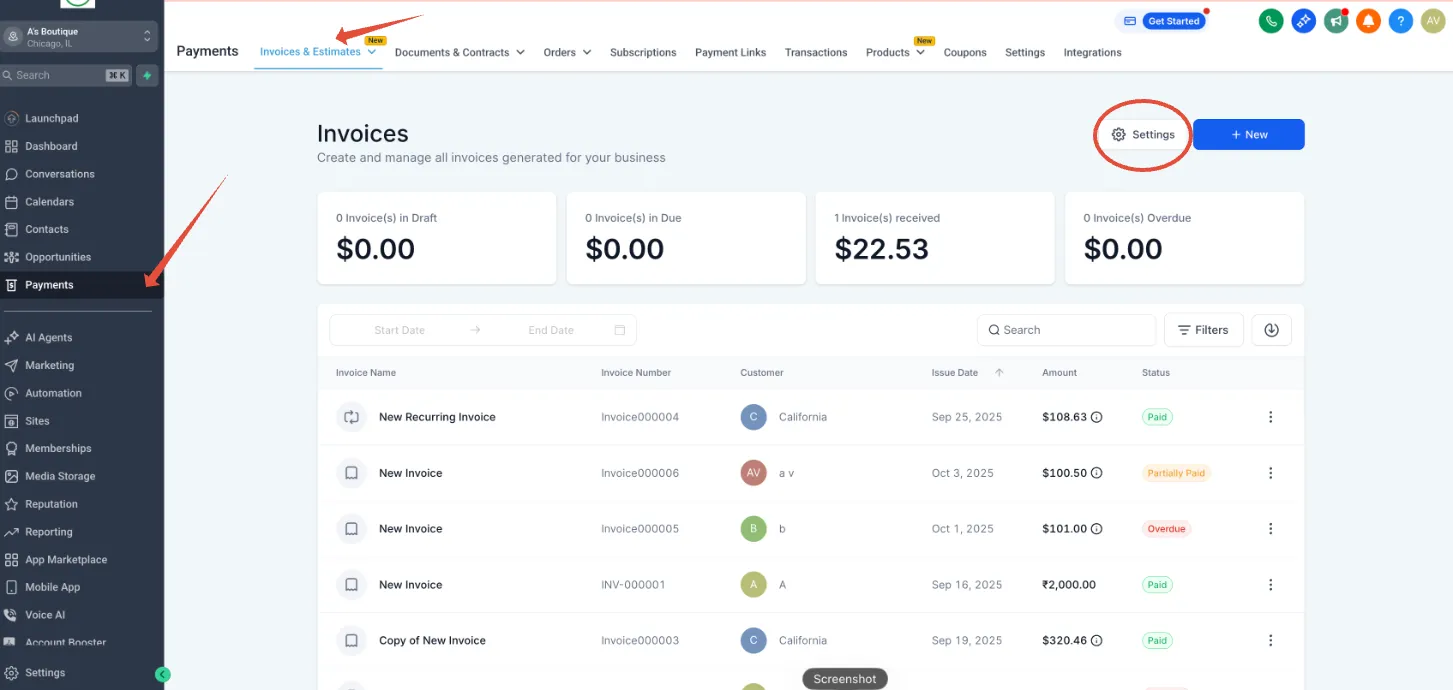Screen dimensions: 1453x690
Task: Click the green phone dialer icon
Action: coord(1271,20)
